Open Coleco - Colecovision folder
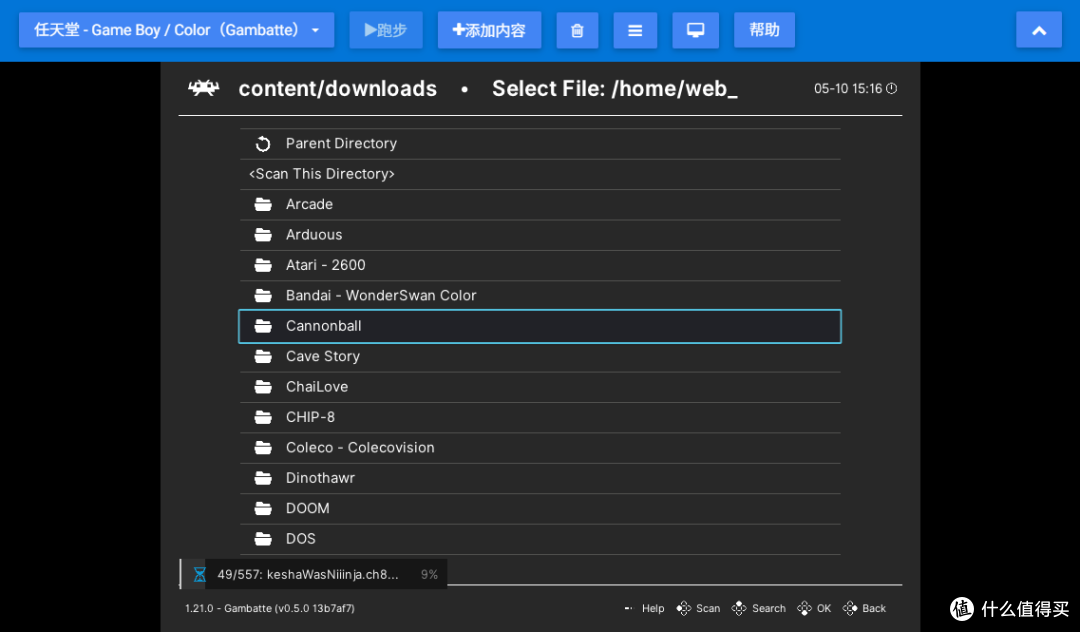This screenshot has height=632, width=1080. coord(540,447)
